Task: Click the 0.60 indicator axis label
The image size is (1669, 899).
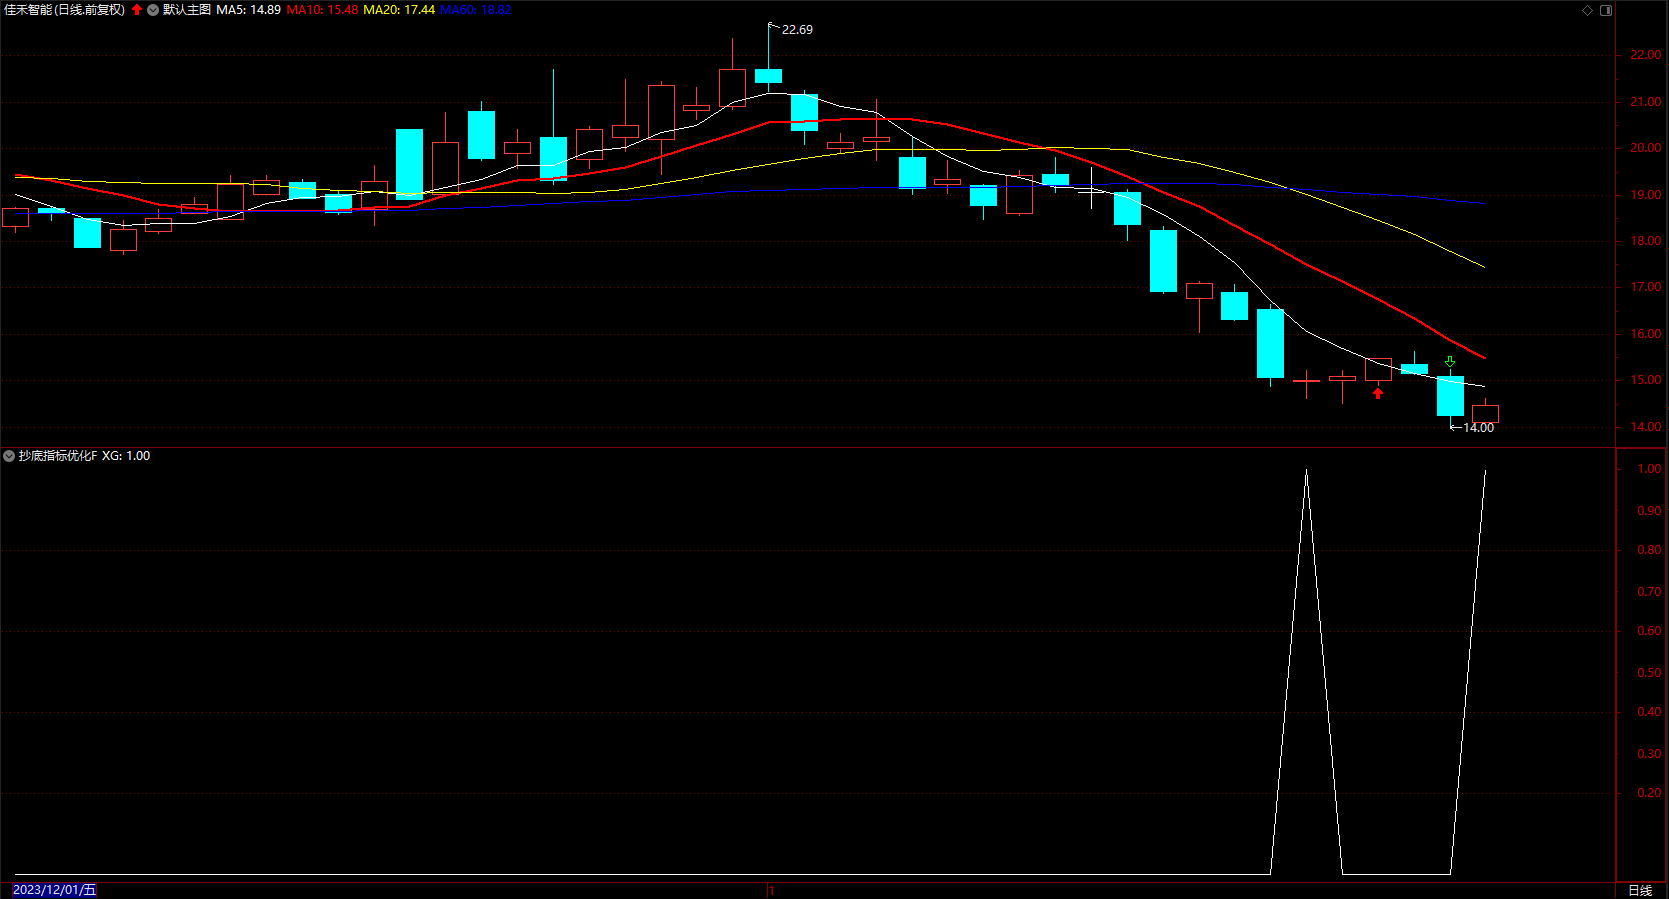Action: pyautogui.click(x=1649, y=631)
